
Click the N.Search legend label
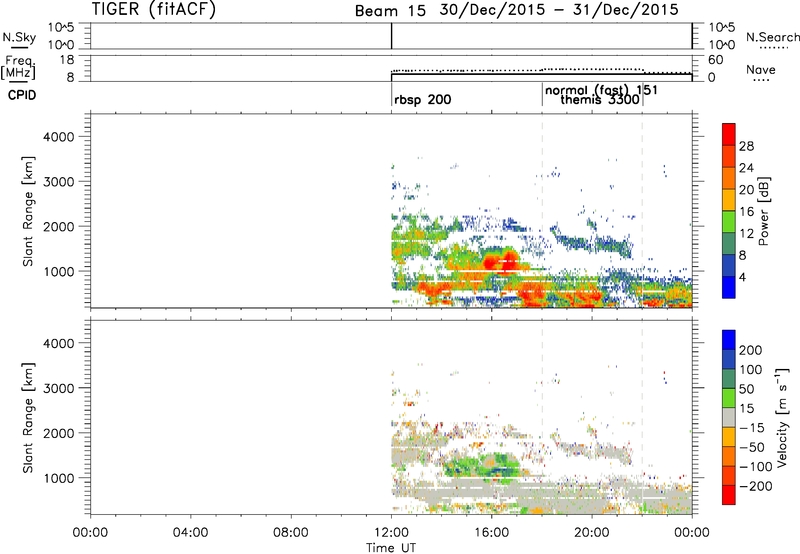coord(772,37)
